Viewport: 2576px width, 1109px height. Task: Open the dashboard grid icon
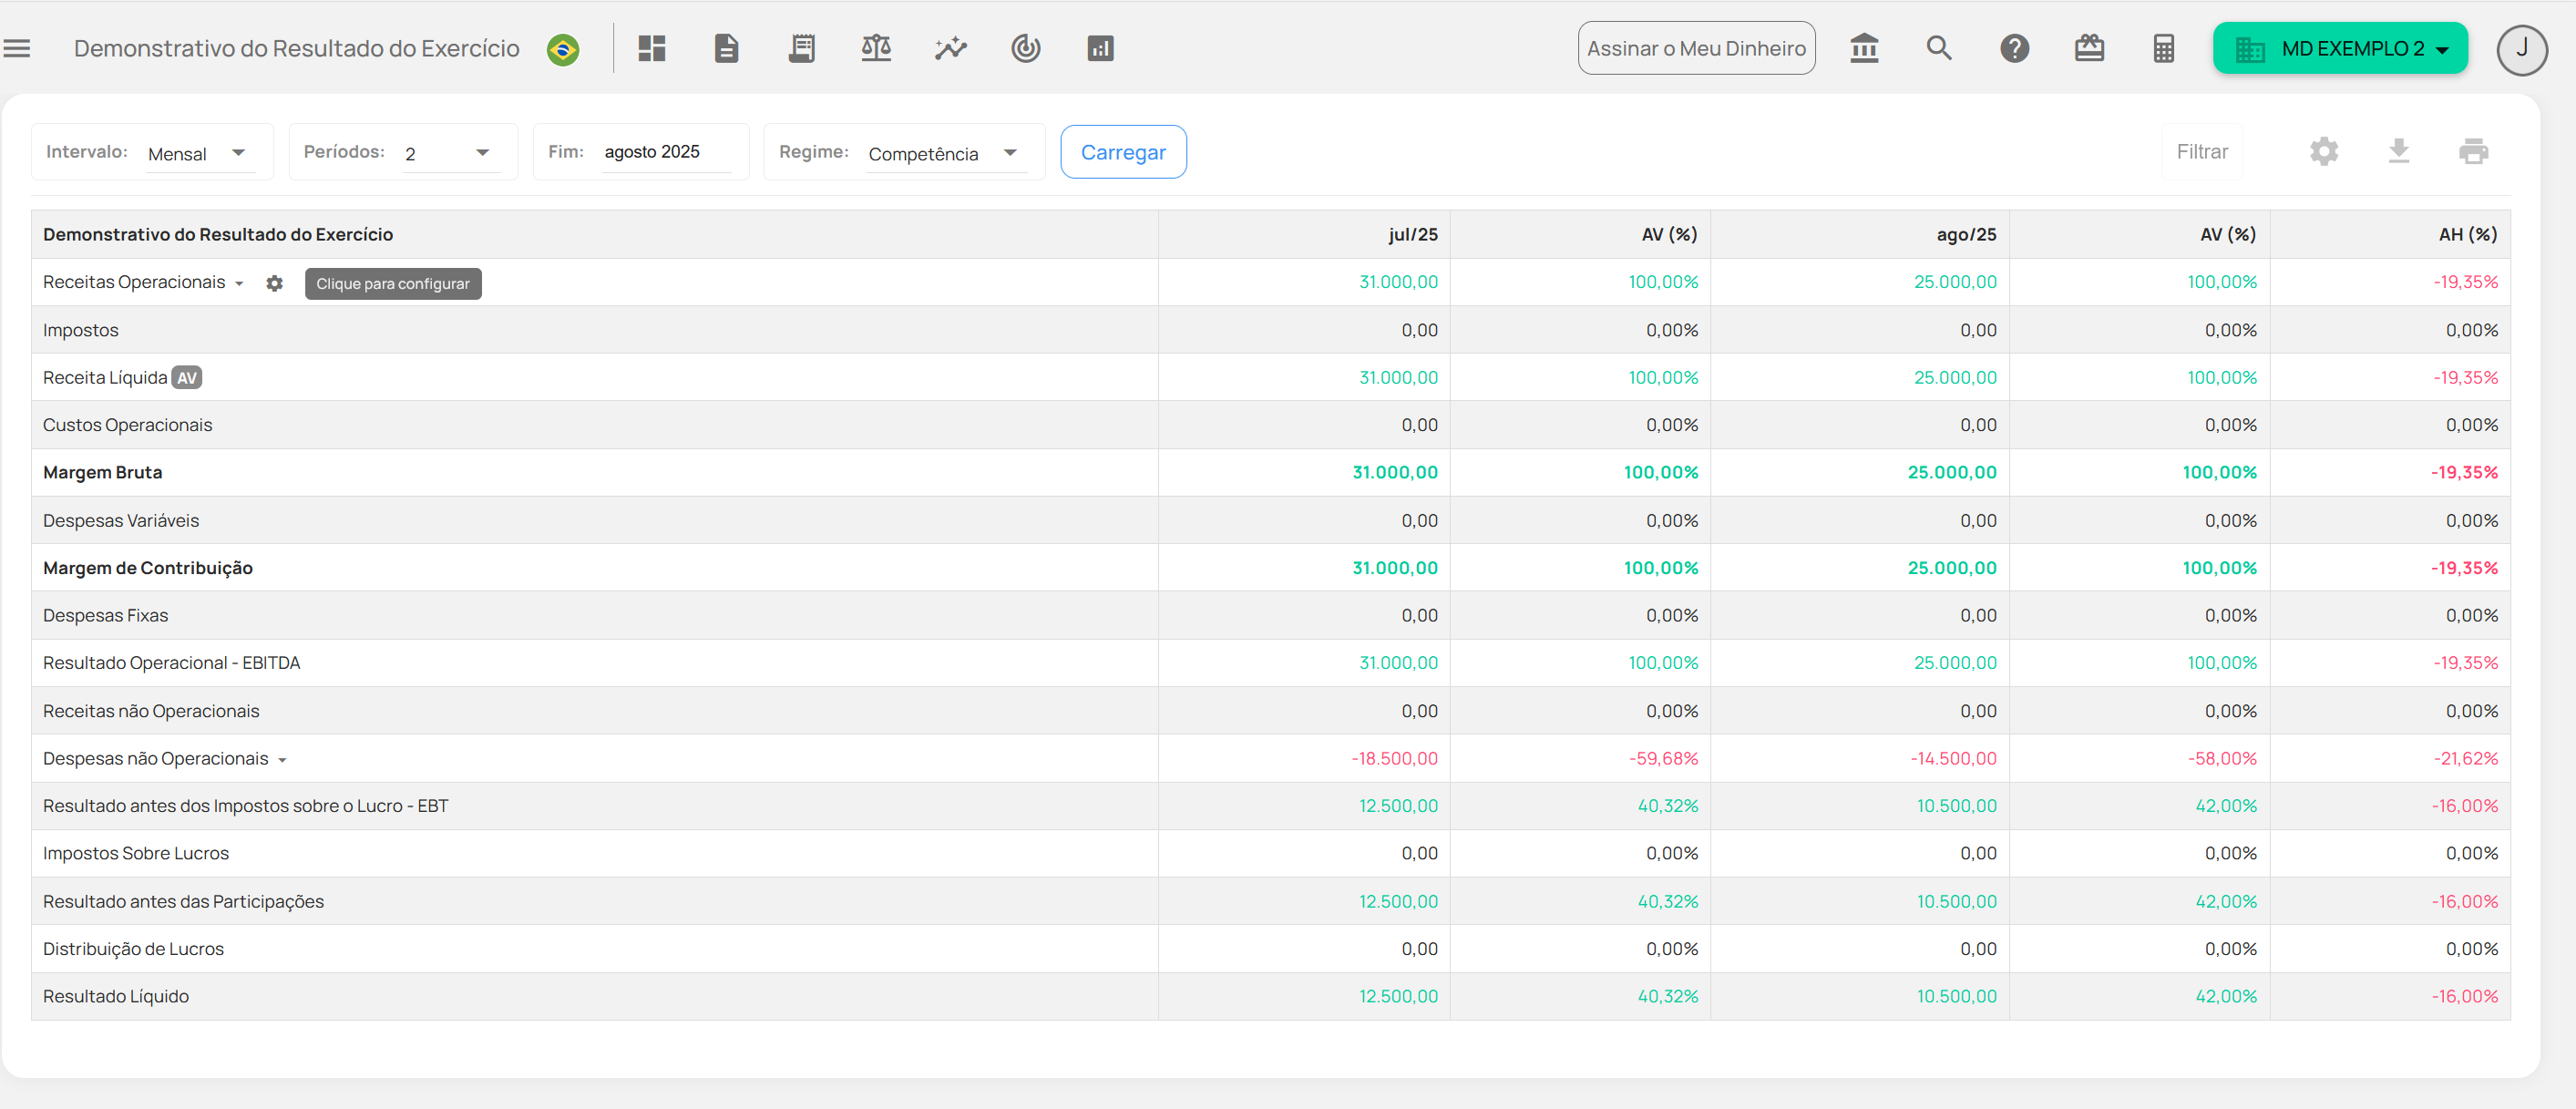pyautogui.click(x=652, y=48)
